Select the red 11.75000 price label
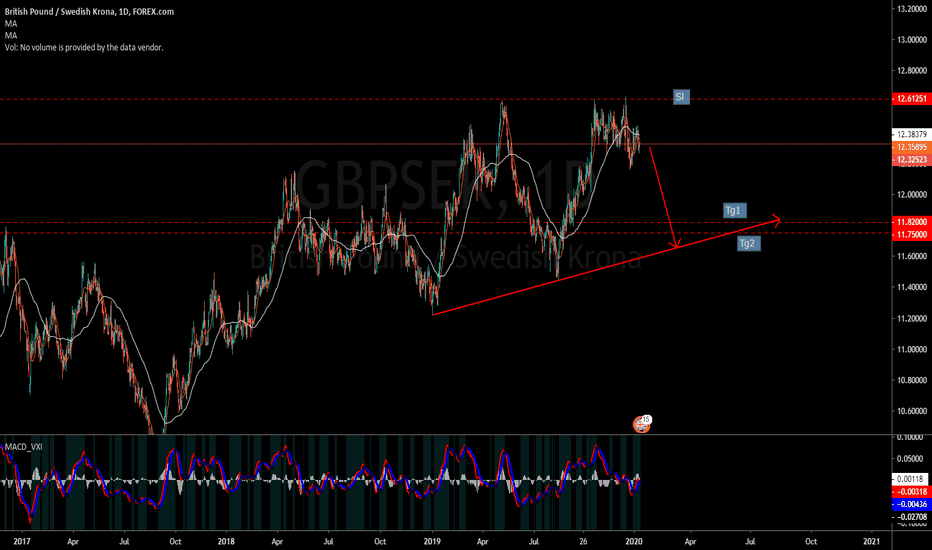932x550 pixels. 912,234
